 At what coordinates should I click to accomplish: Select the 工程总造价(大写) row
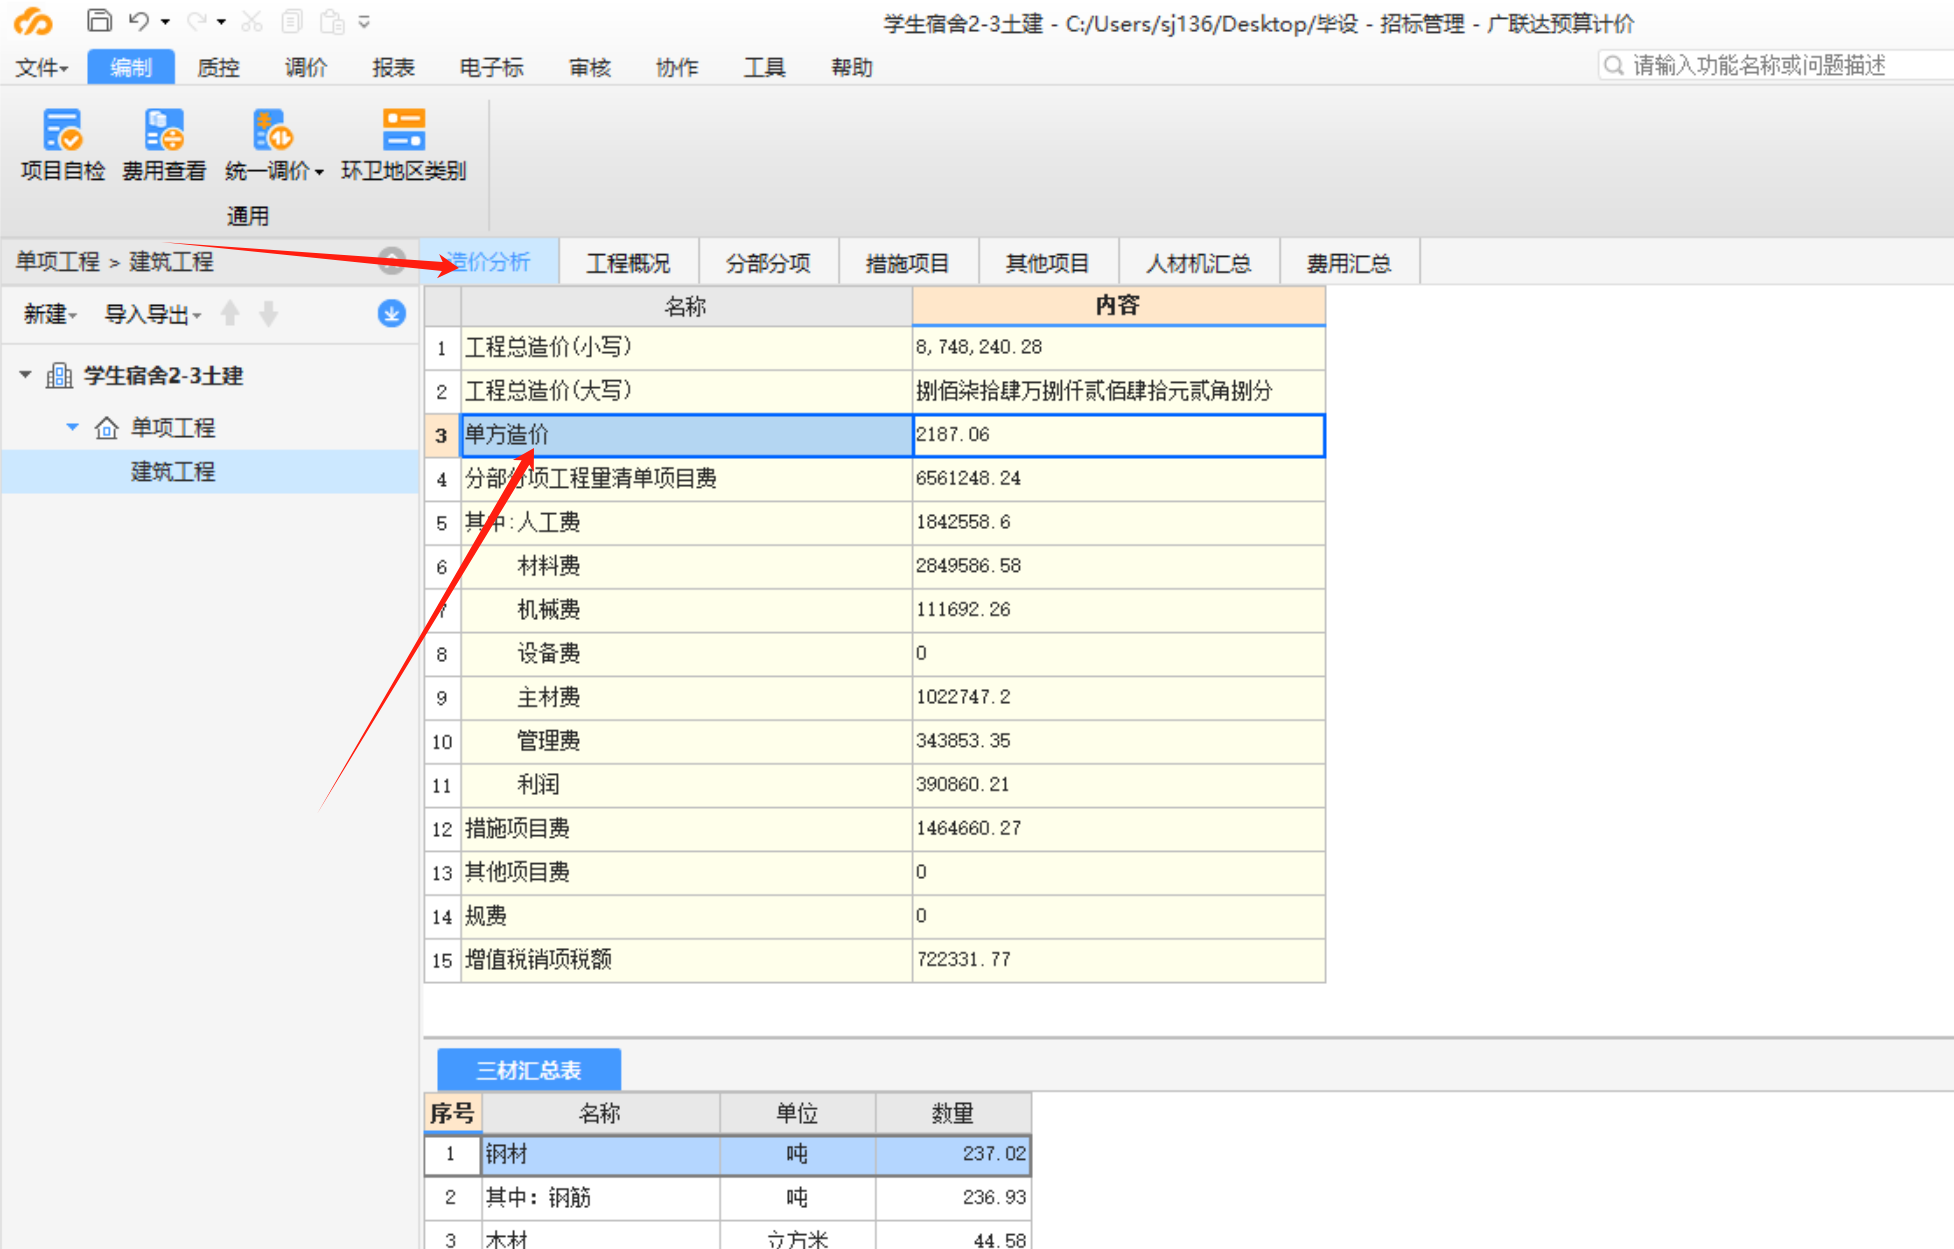point(875,391)
